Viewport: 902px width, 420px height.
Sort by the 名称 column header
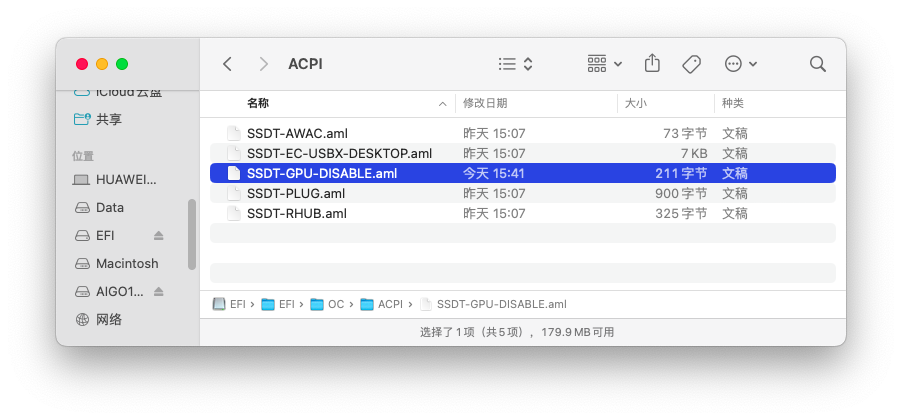coord(258,103)
